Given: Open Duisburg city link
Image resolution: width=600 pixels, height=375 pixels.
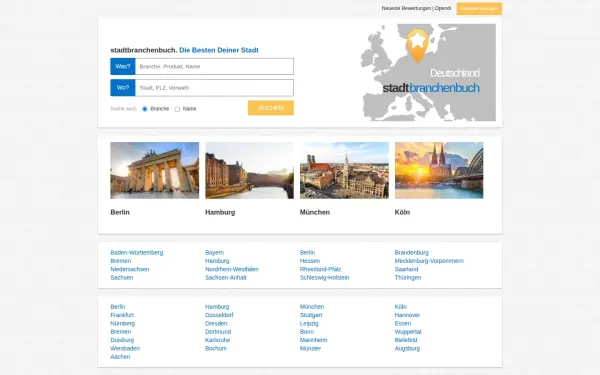Looking at the screenshot, I should [122, 340].
